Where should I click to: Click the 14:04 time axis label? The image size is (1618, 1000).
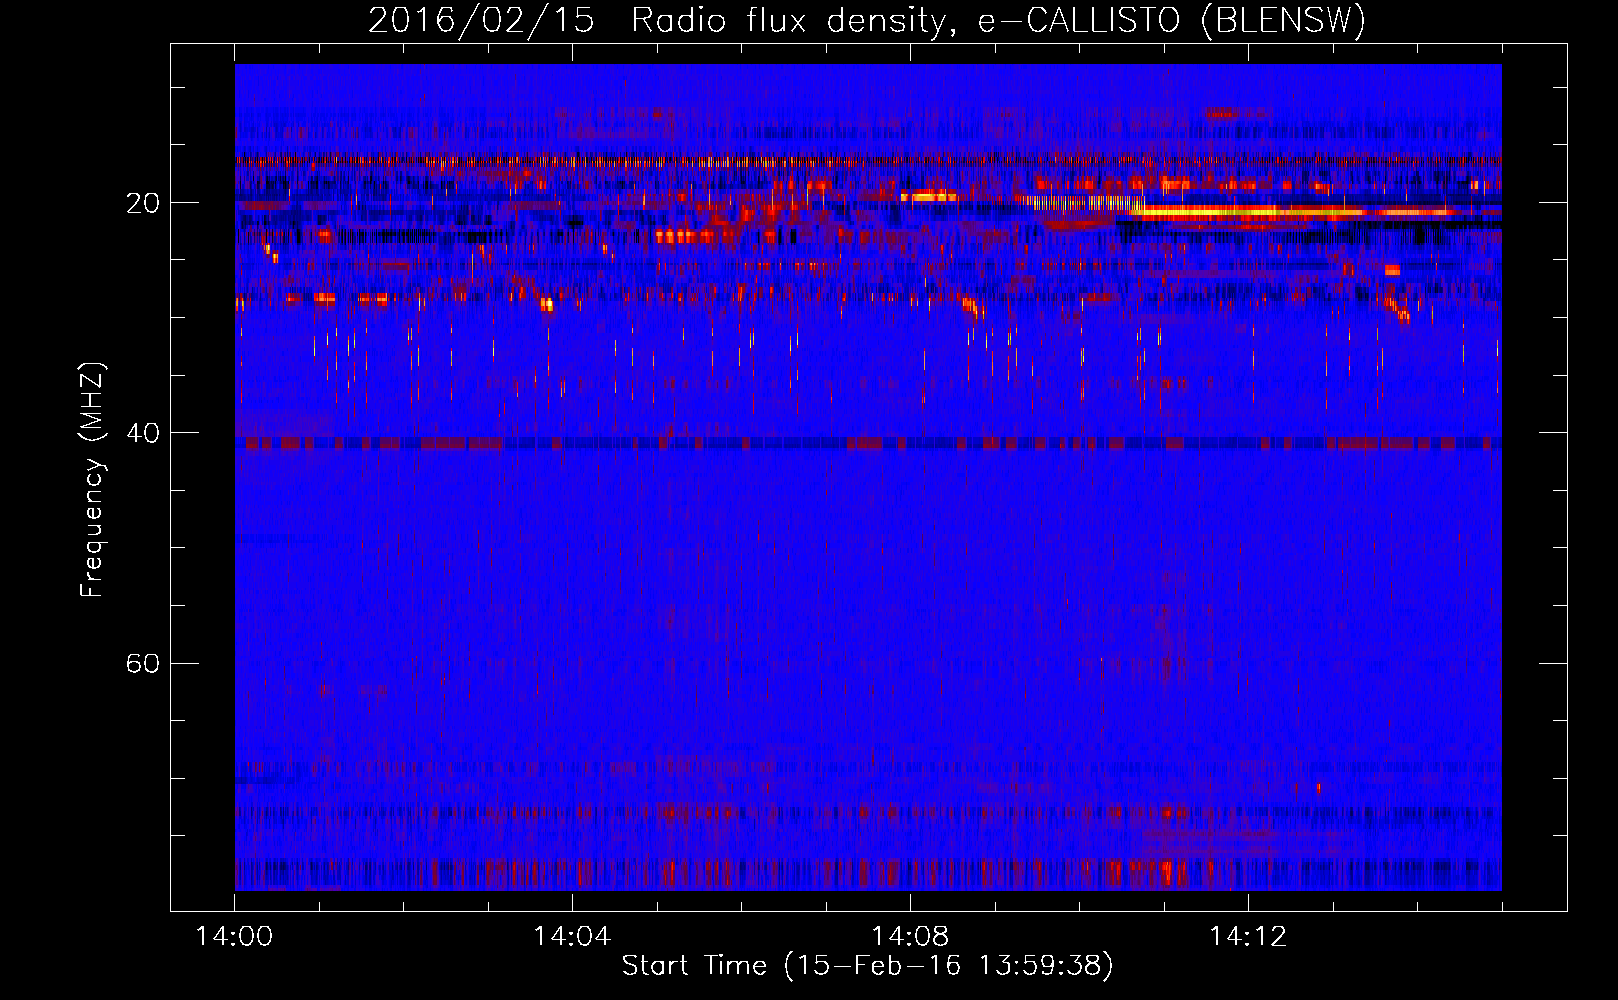(572, 937)
